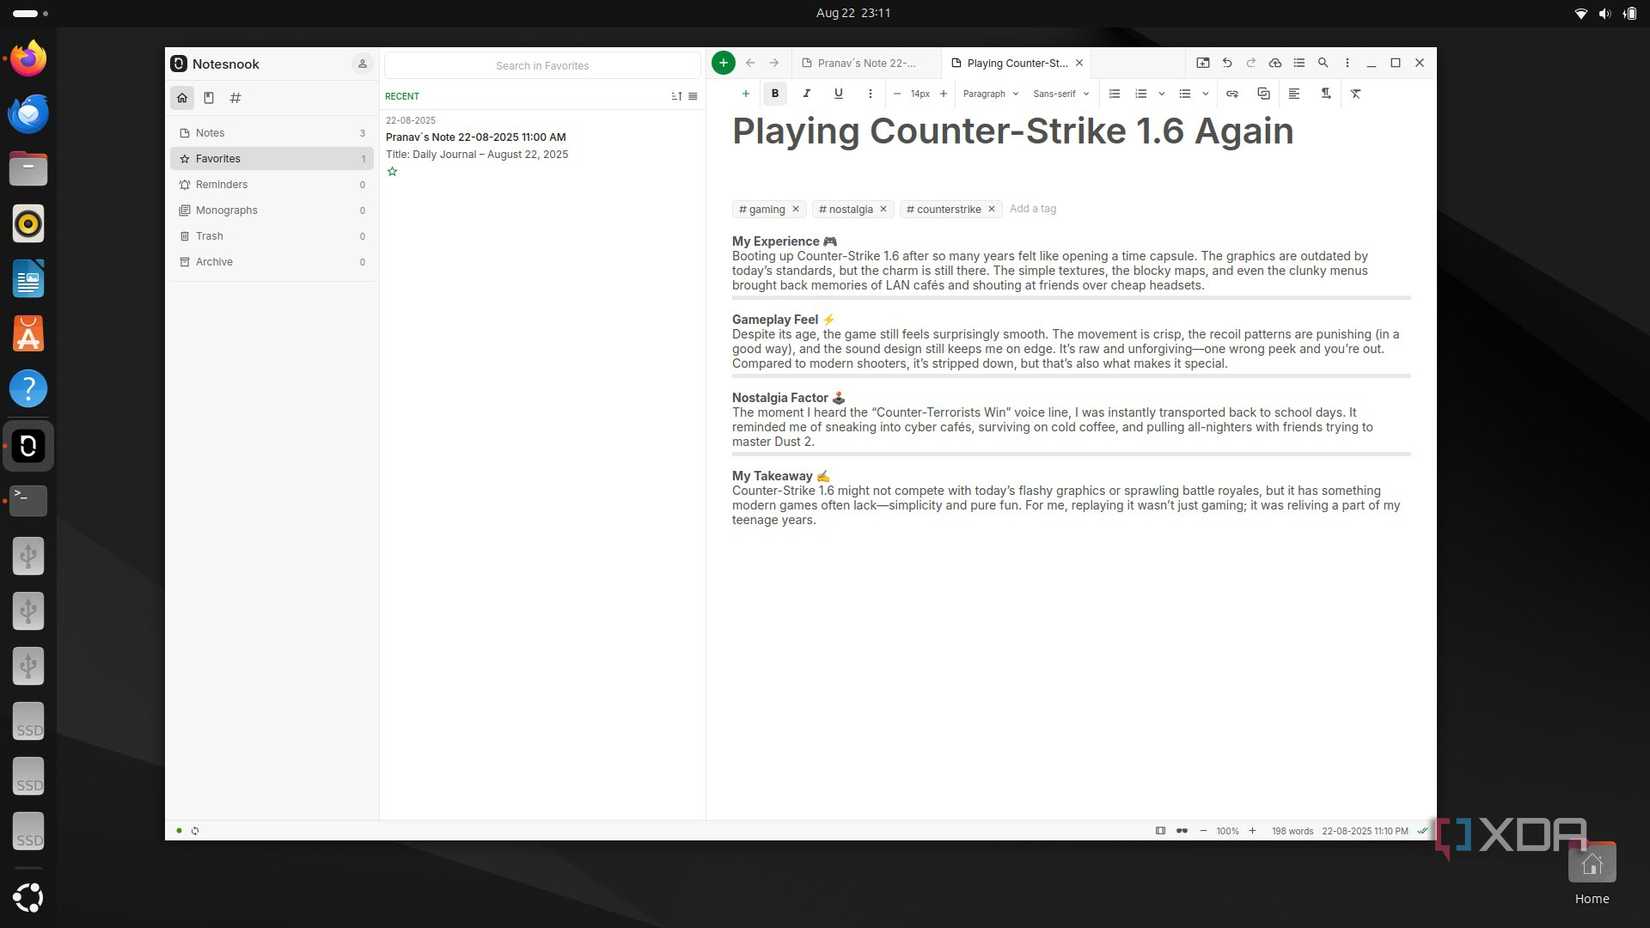Unfavorite the Pranav's Note via star icon

click(x=392, y=171)
